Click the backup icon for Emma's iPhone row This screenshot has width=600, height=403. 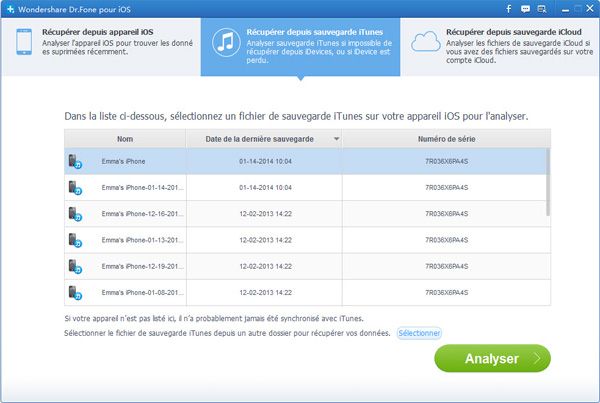click(75, 162)
